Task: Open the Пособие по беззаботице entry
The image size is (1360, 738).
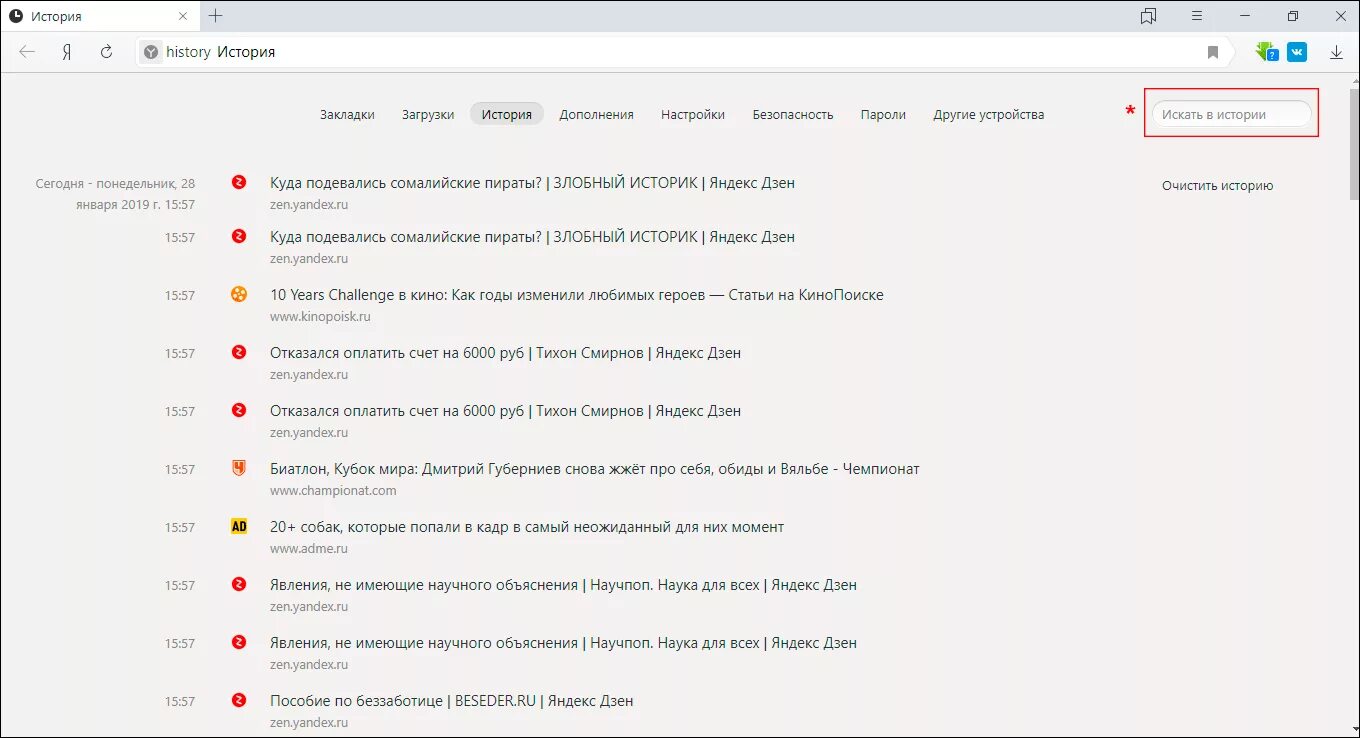Action: (452, 701)
